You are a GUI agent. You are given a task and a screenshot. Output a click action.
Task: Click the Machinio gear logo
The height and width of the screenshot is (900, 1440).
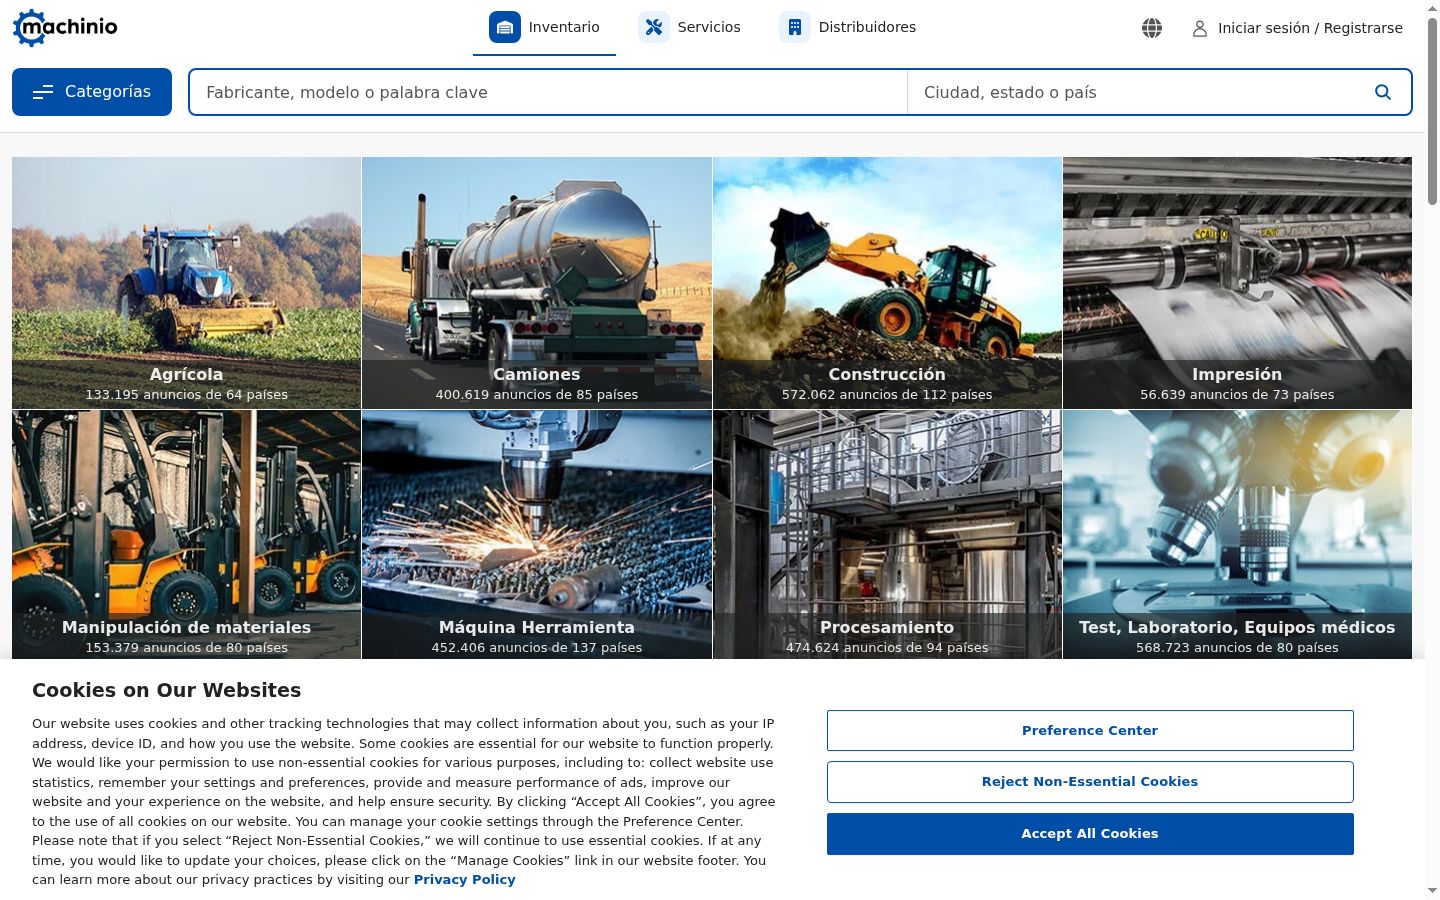[x=65, y=27]
